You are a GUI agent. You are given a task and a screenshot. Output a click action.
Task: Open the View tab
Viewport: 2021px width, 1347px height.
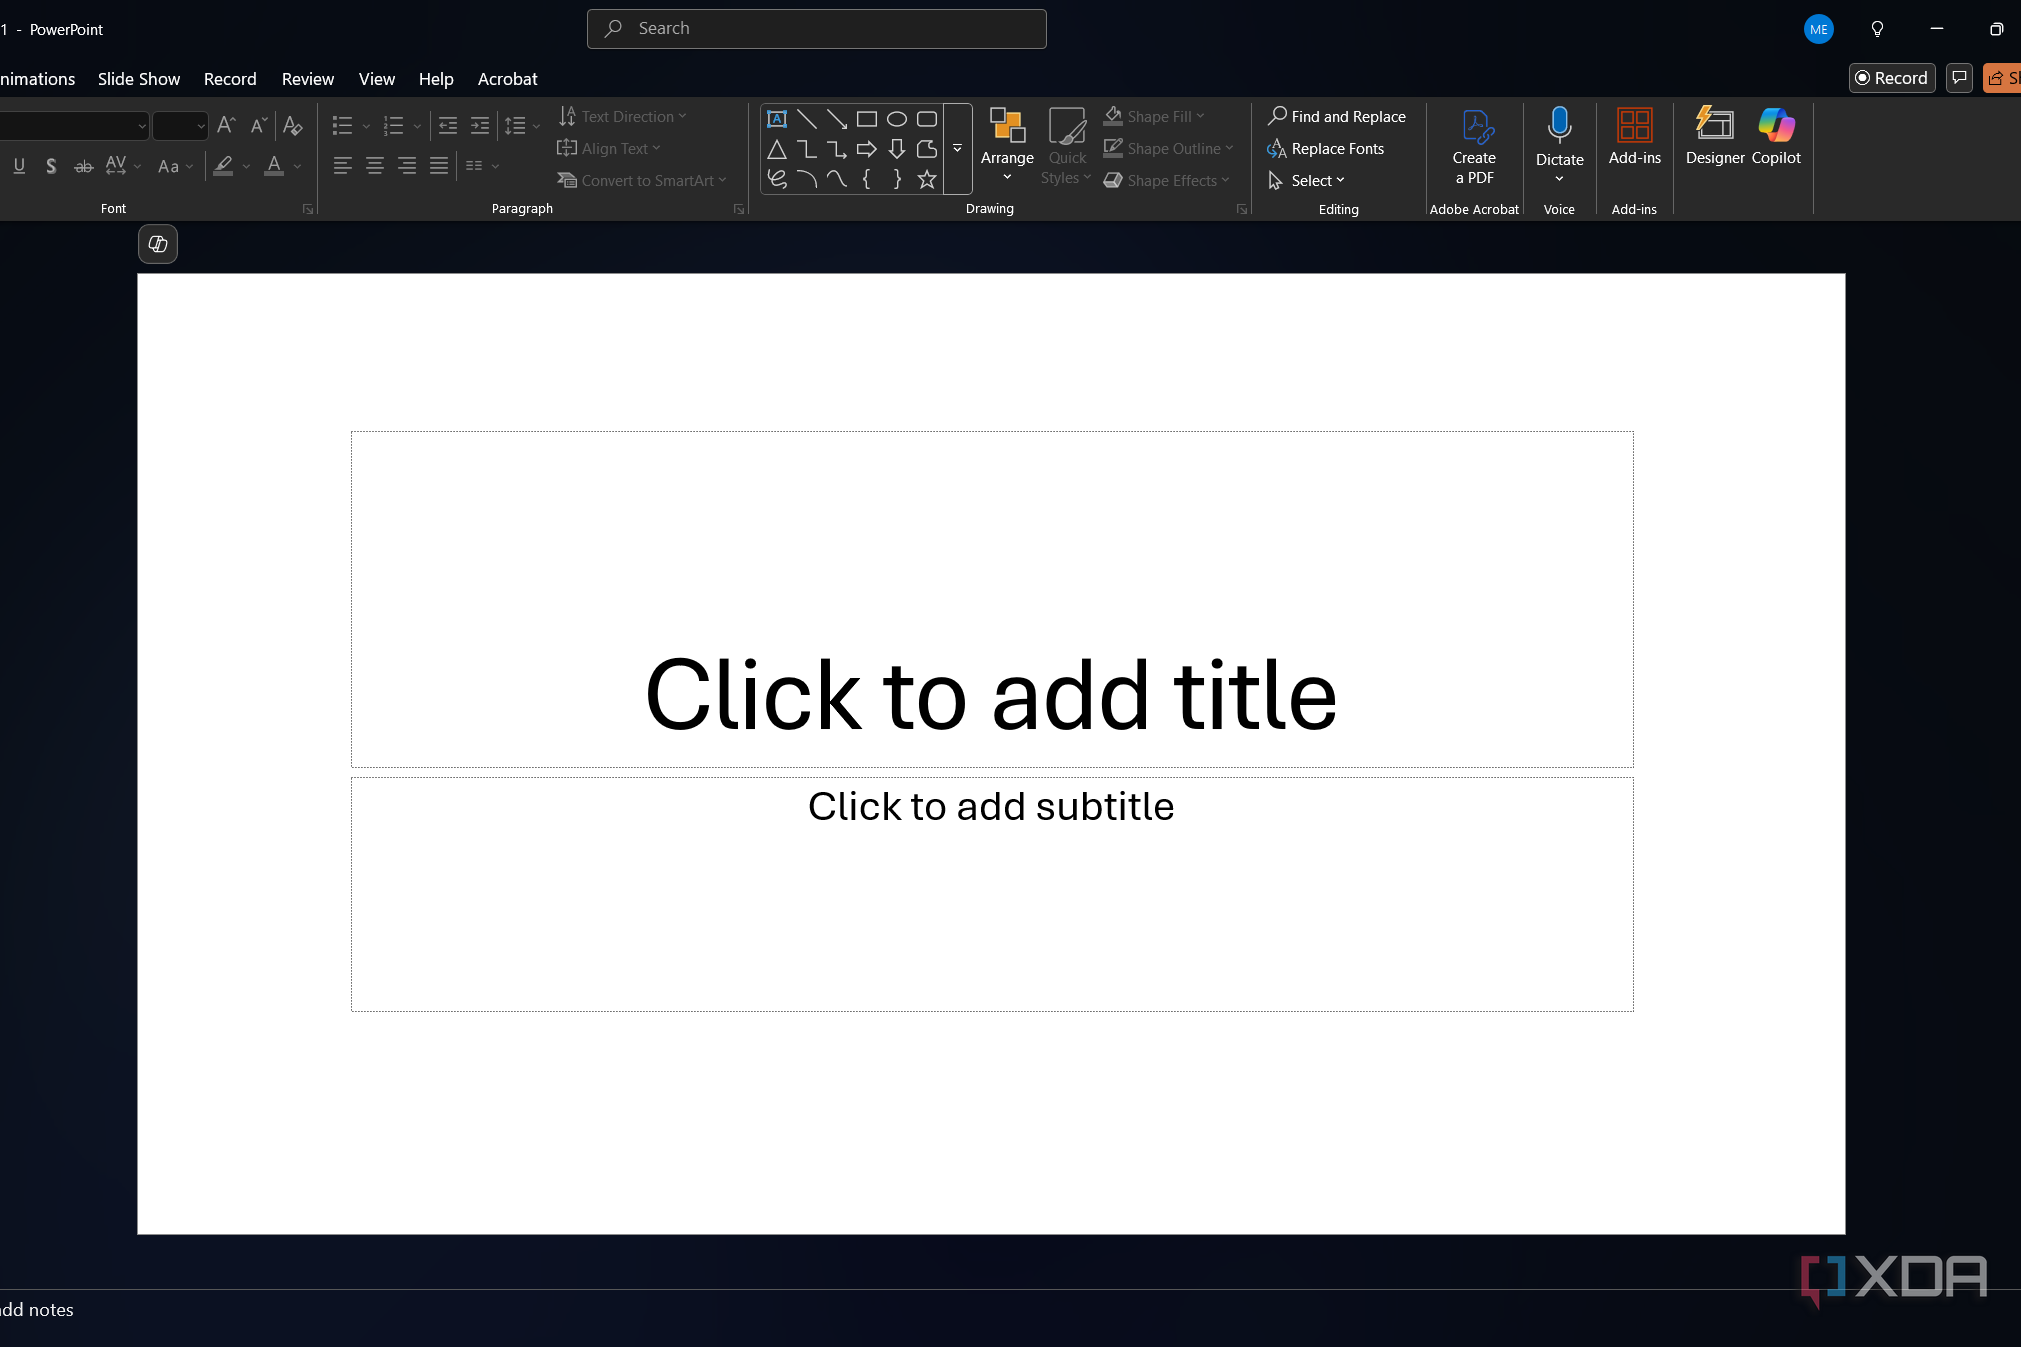click(x=377, y=79)
